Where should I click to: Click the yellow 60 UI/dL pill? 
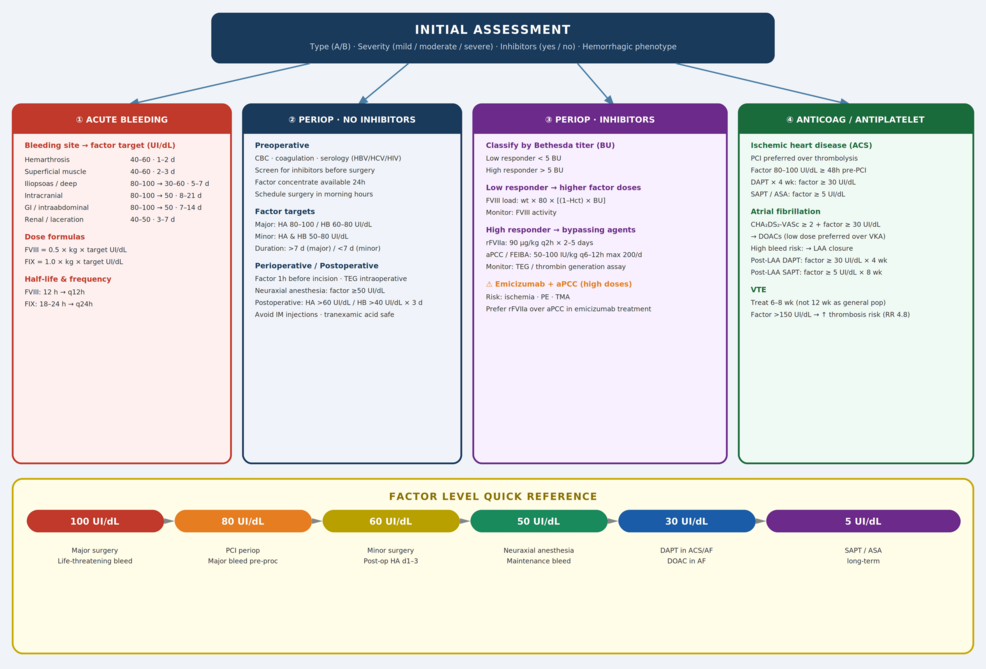[x=391, y=521]
